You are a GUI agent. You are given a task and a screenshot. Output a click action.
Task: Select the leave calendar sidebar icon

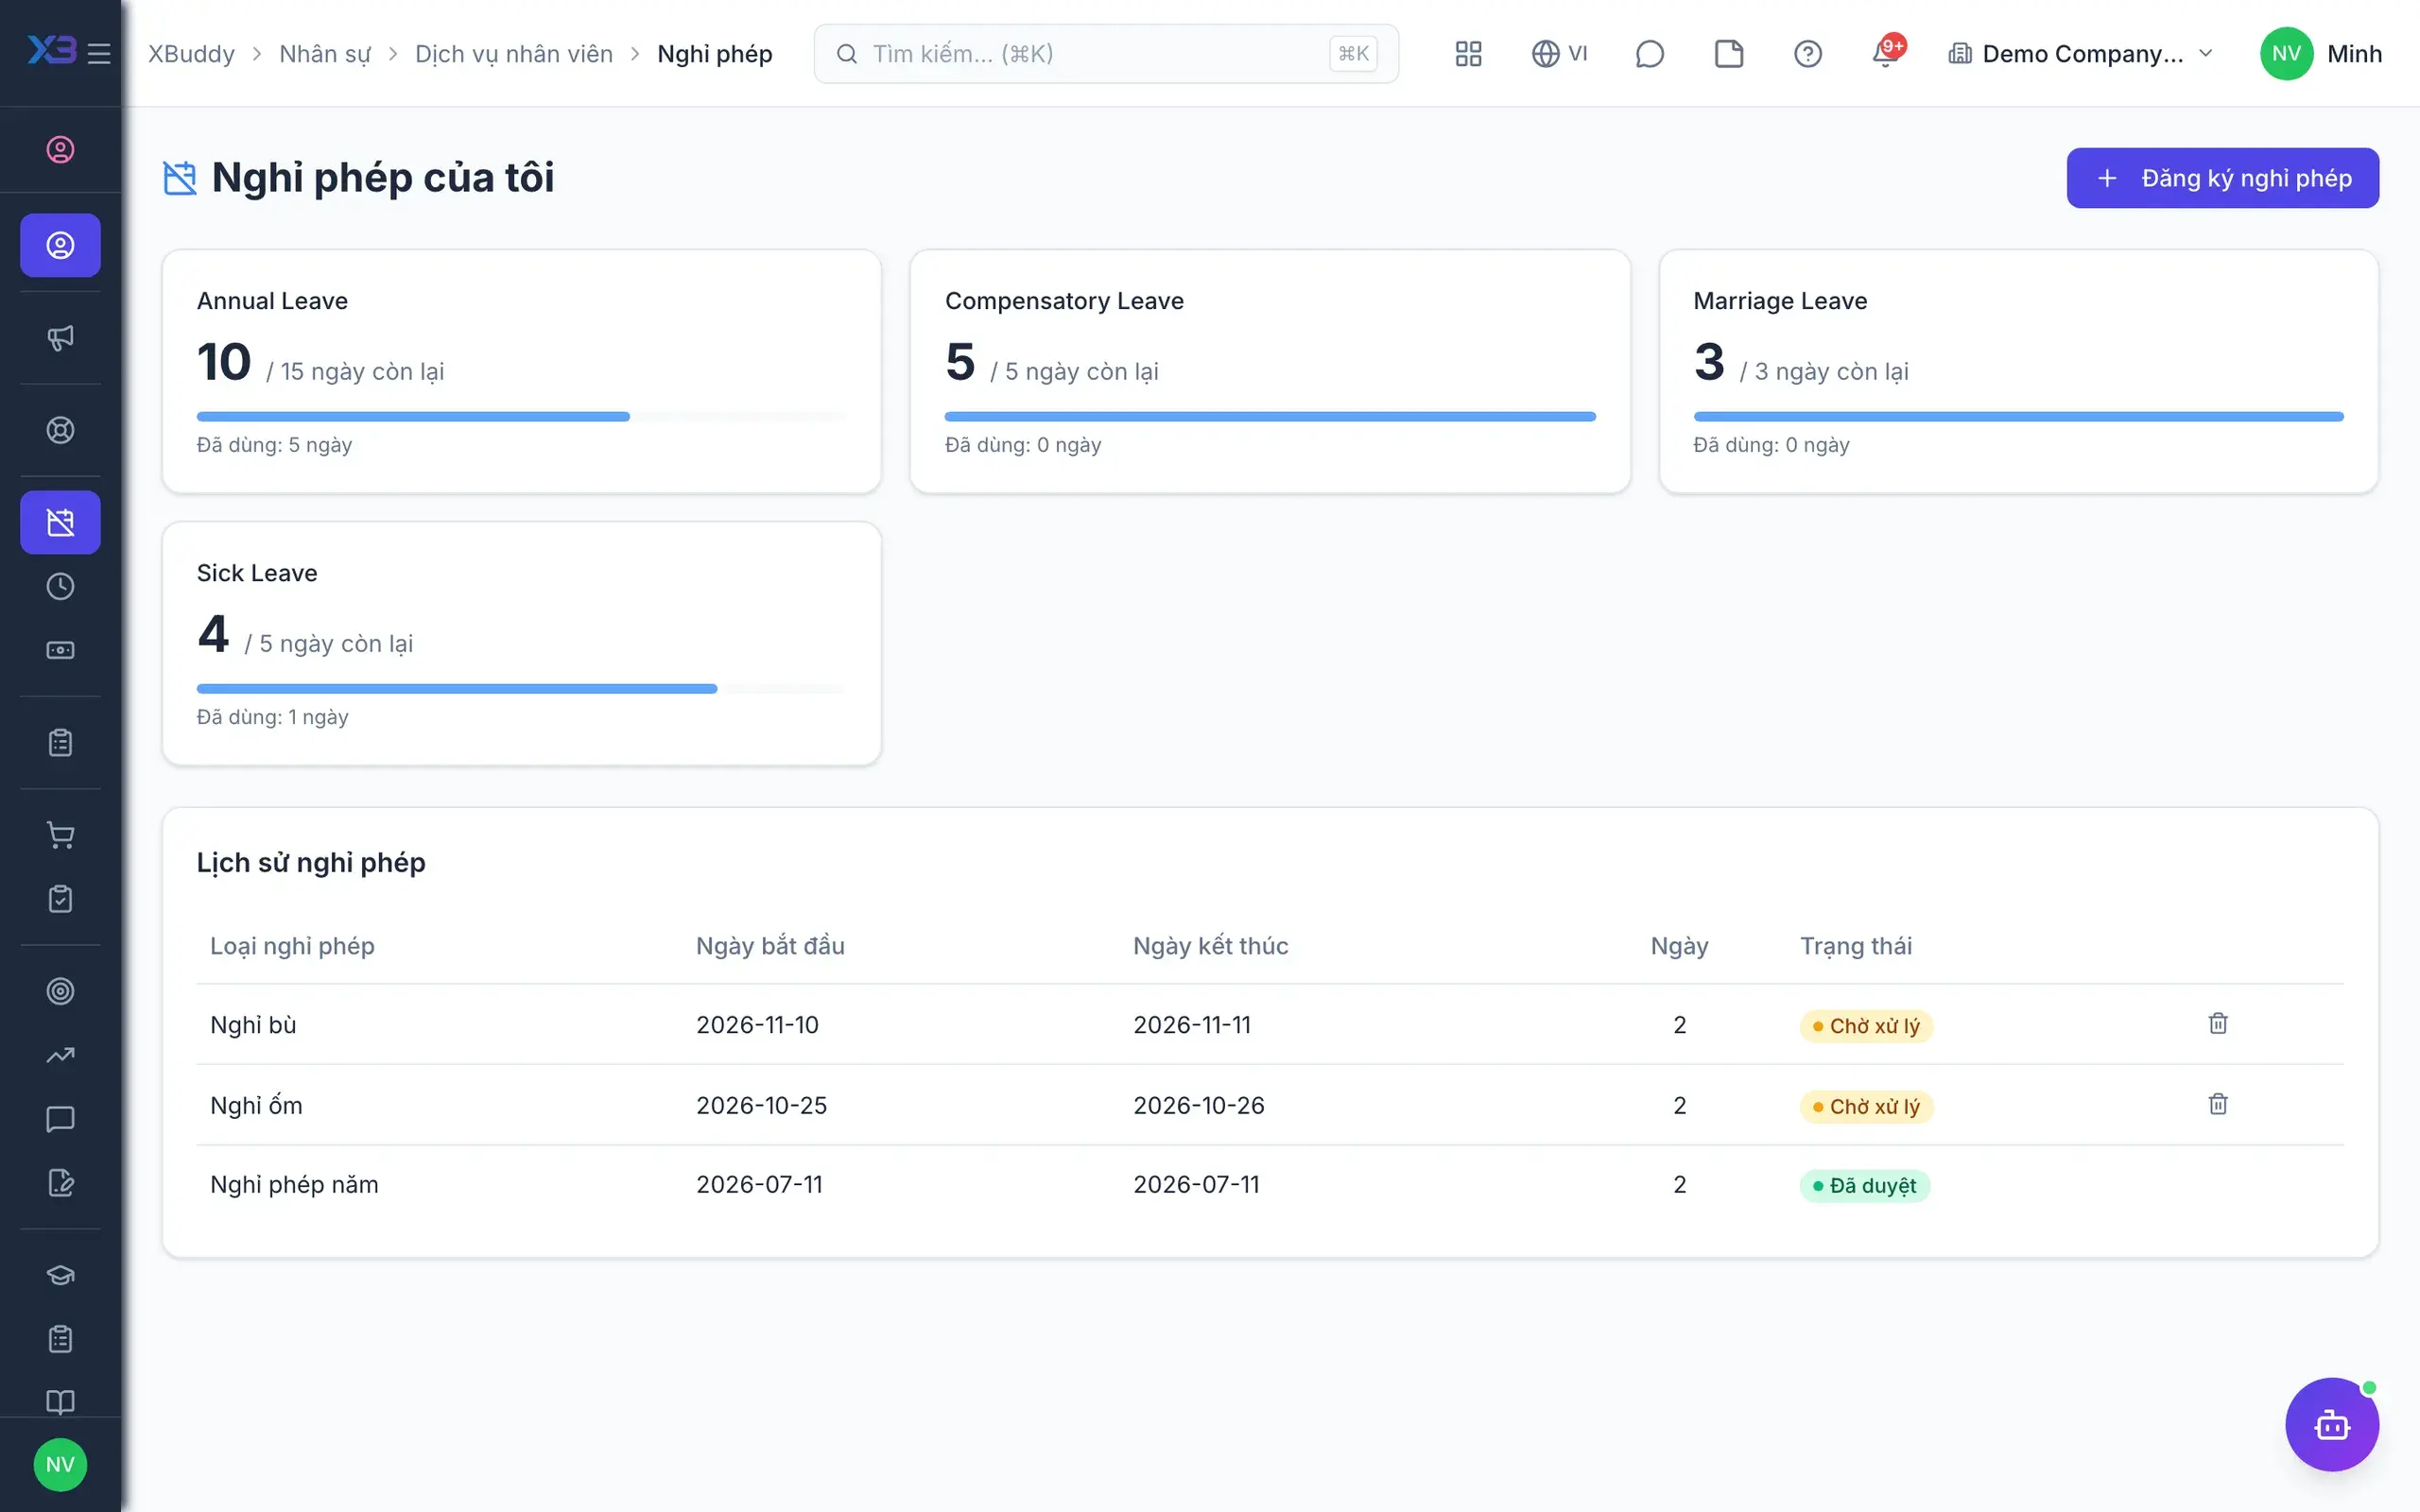point(60,522)
